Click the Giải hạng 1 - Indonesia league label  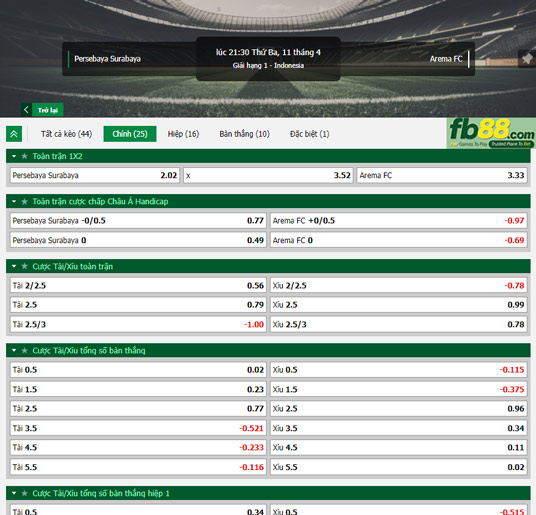268,65
